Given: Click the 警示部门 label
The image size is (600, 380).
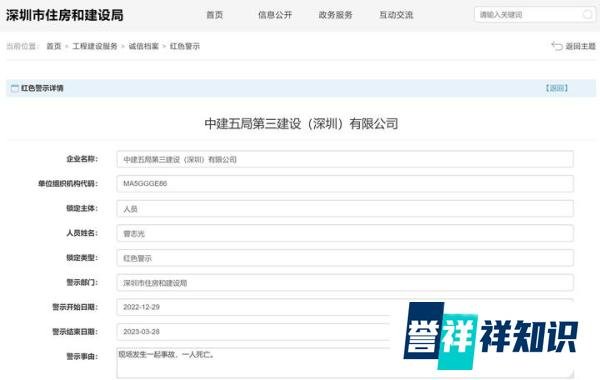Looking at the screenshot, I should click(82, 282).
